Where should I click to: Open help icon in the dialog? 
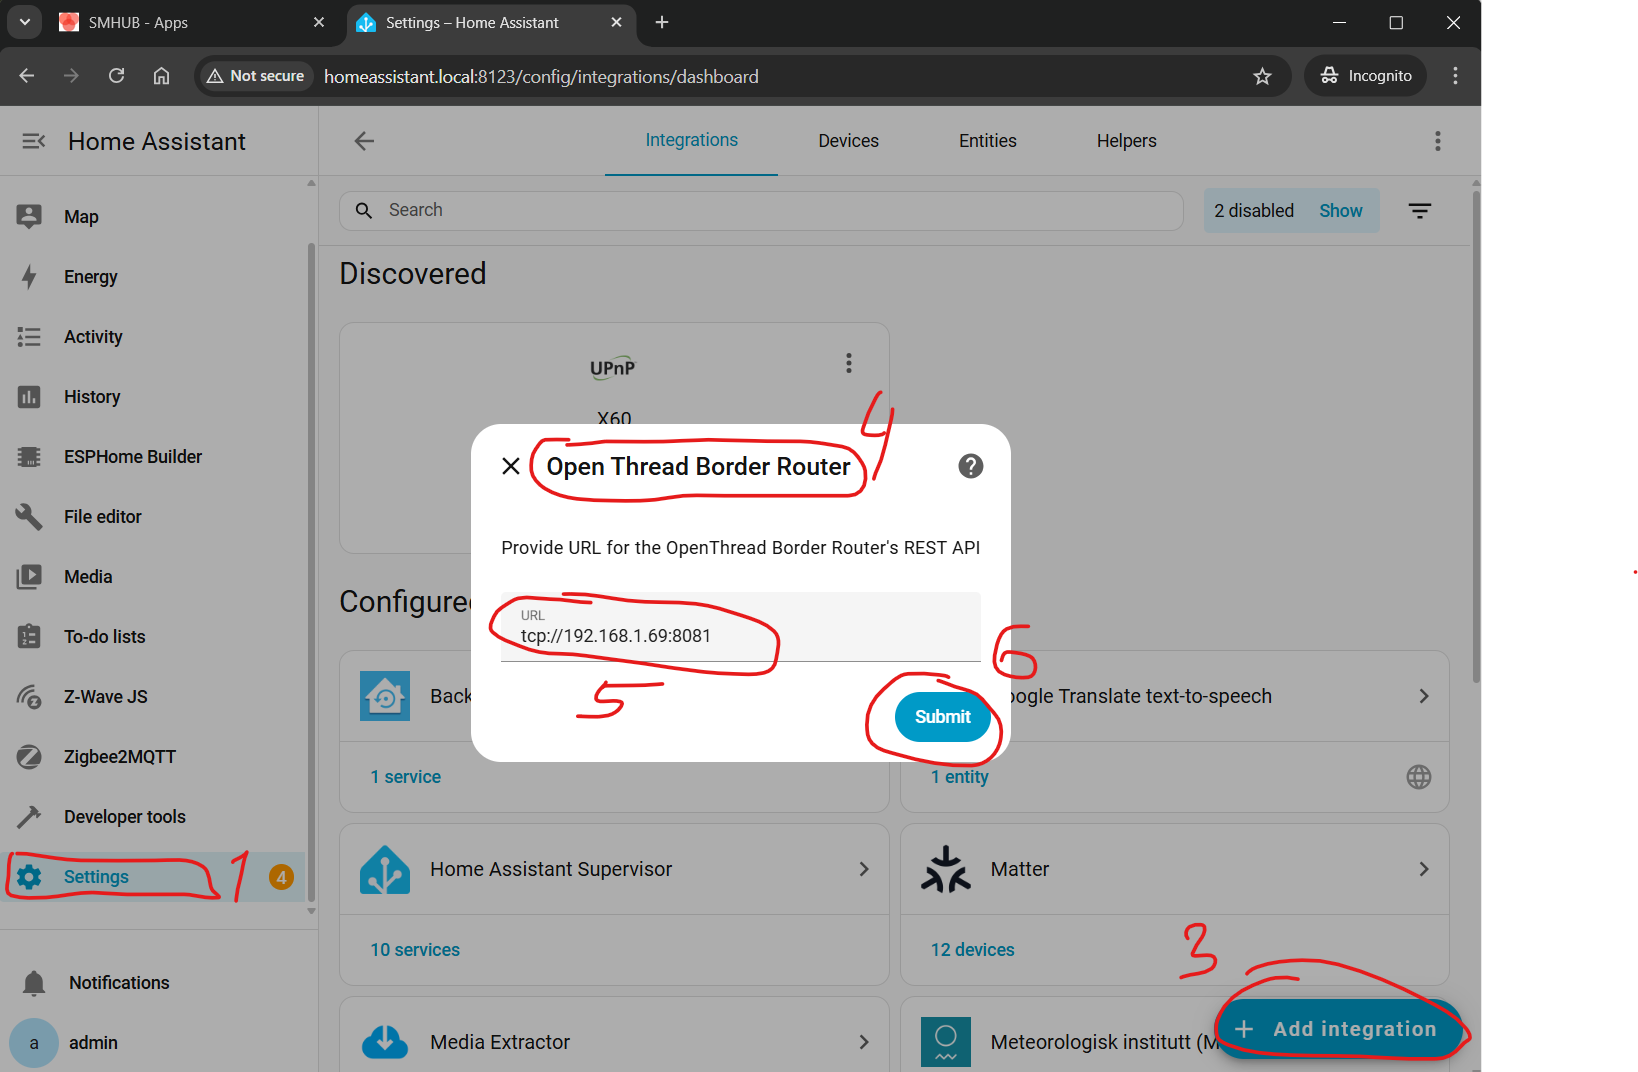(x=970, y=466)
